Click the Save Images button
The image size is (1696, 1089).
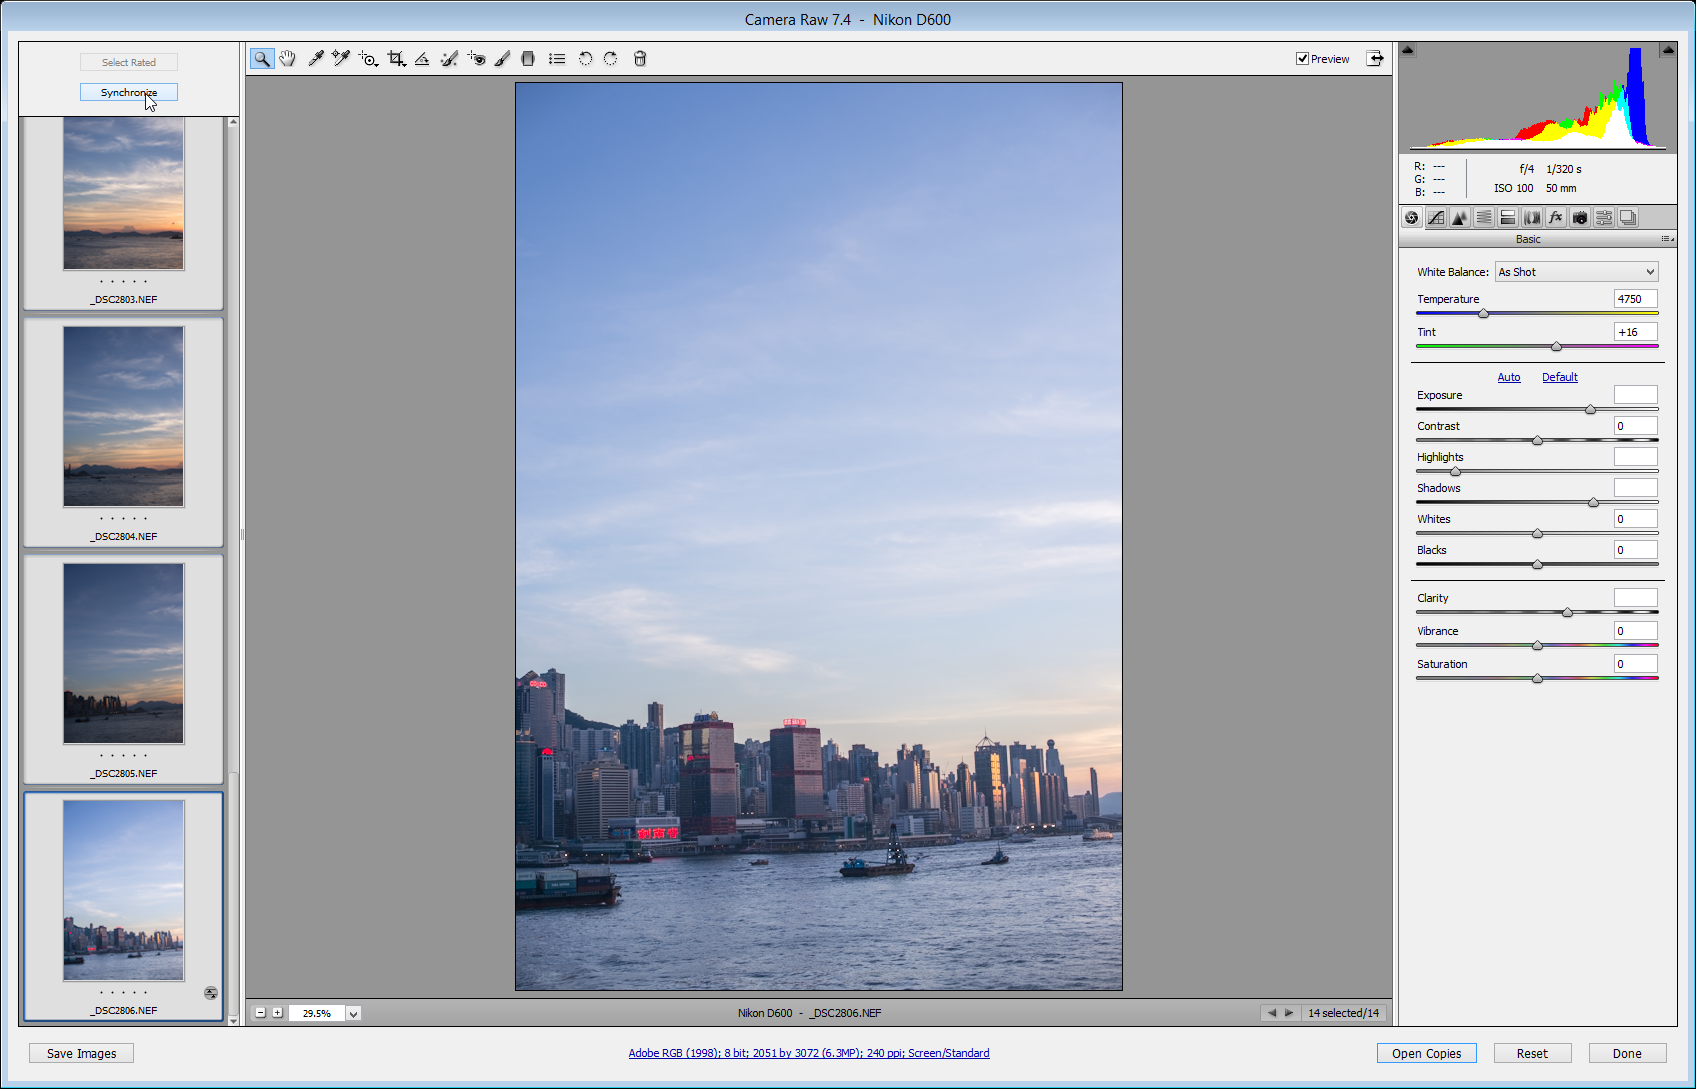(82, 1053)
